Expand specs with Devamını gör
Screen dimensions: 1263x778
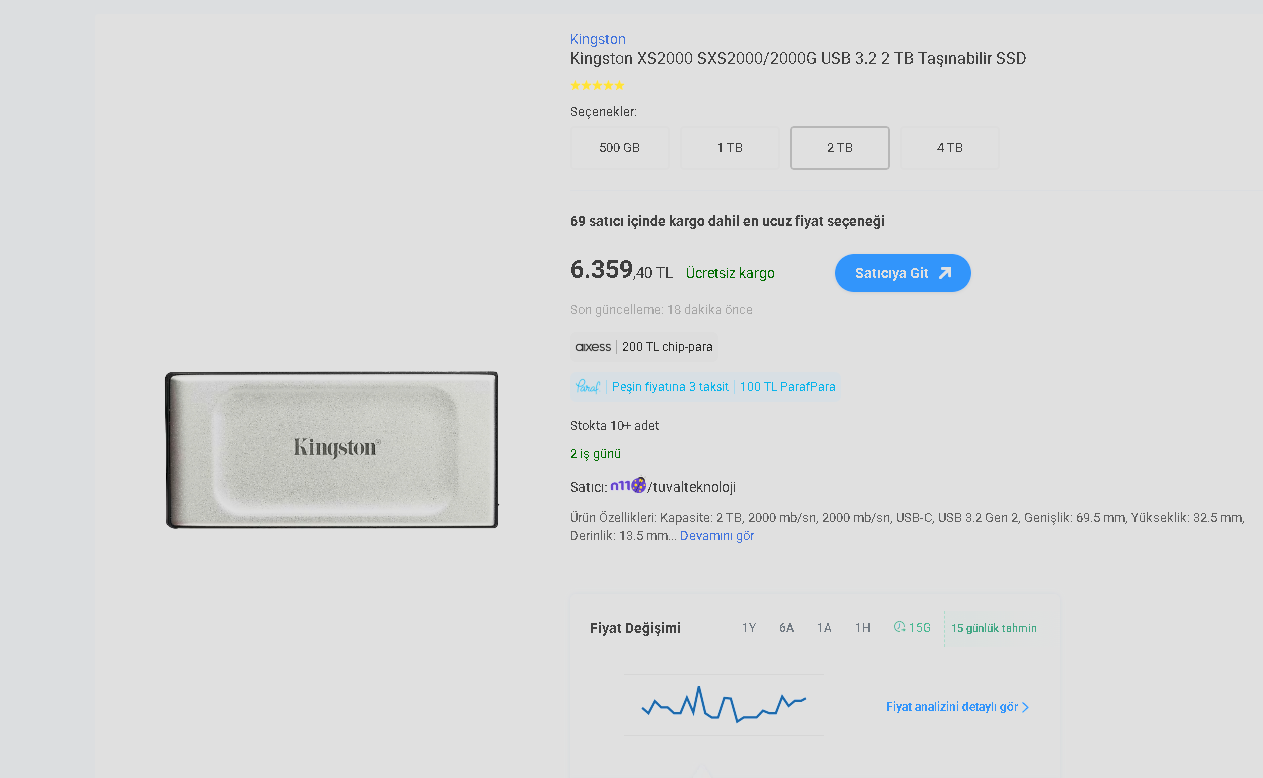coord(717,536)
